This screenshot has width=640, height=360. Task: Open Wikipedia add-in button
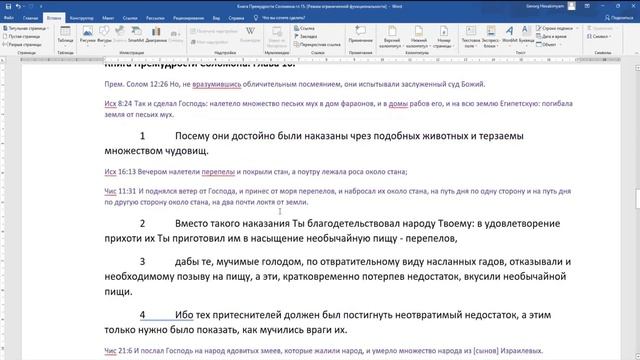click(x=250, y=34)
